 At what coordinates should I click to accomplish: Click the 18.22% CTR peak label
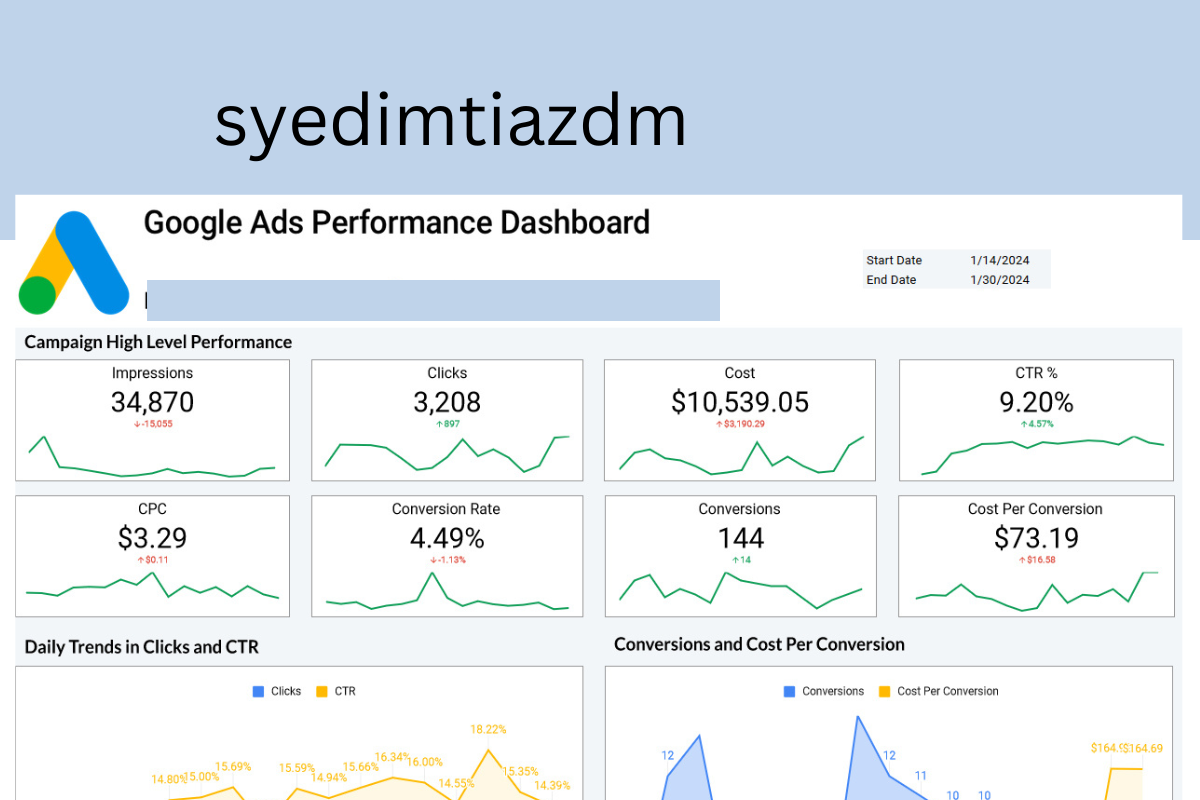pyautogui.click(x=488, y=730)
